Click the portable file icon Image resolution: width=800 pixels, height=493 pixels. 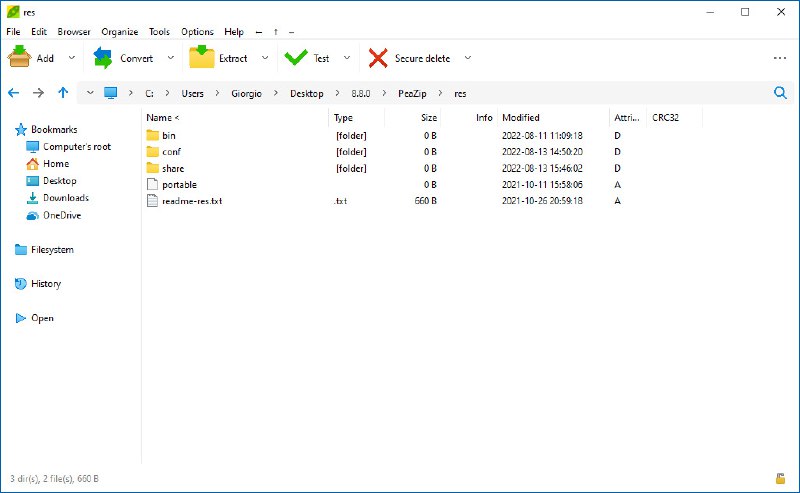[x=152, y=184]
